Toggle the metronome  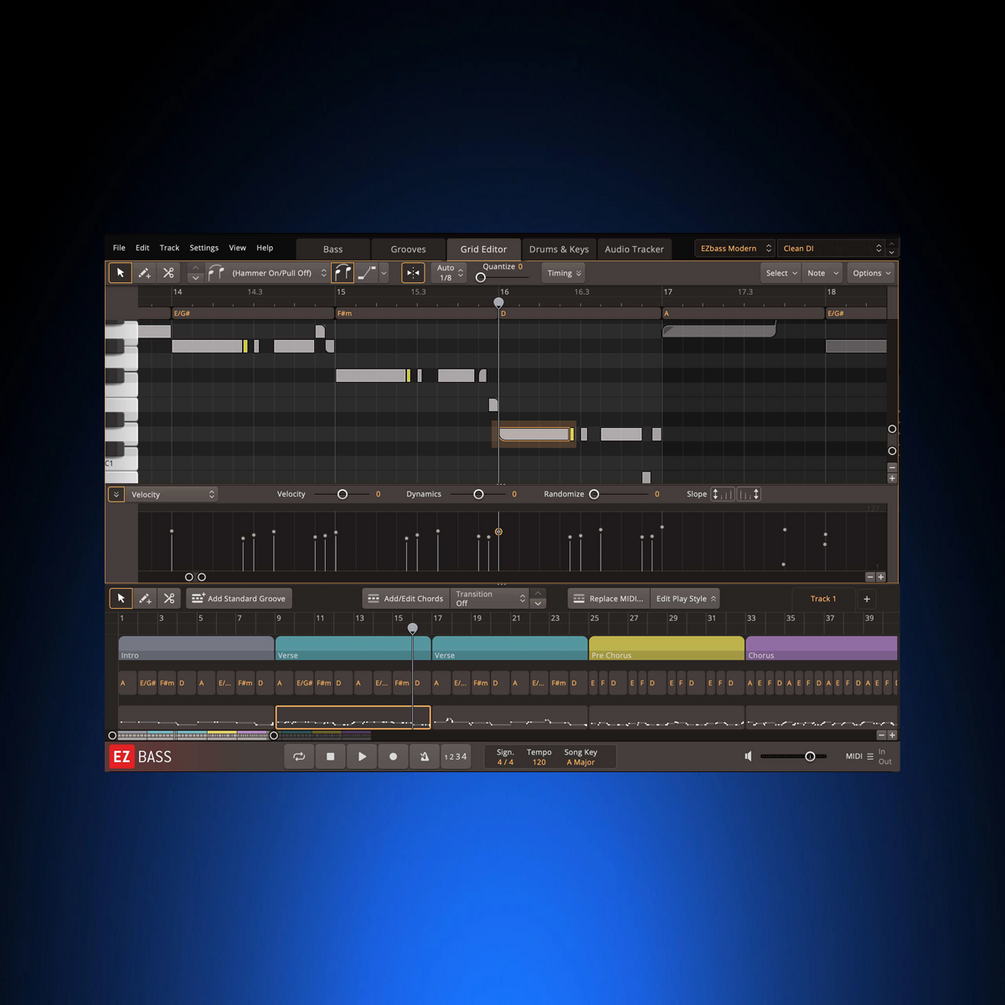coord(424,756)
